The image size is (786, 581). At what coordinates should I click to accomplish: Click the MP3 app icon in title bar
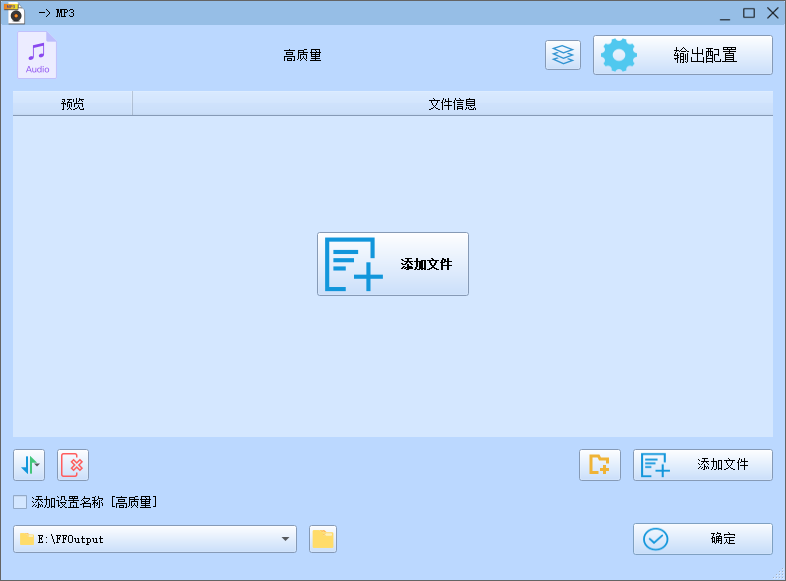(14, 14)
